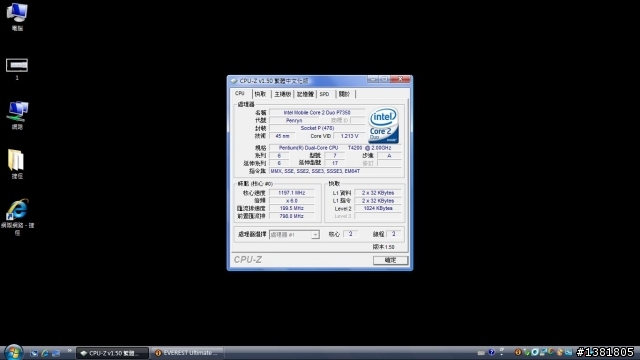Click the green checkmark tray icon
640x360 pixels.
pyautogui.click(x=527, y=353)
